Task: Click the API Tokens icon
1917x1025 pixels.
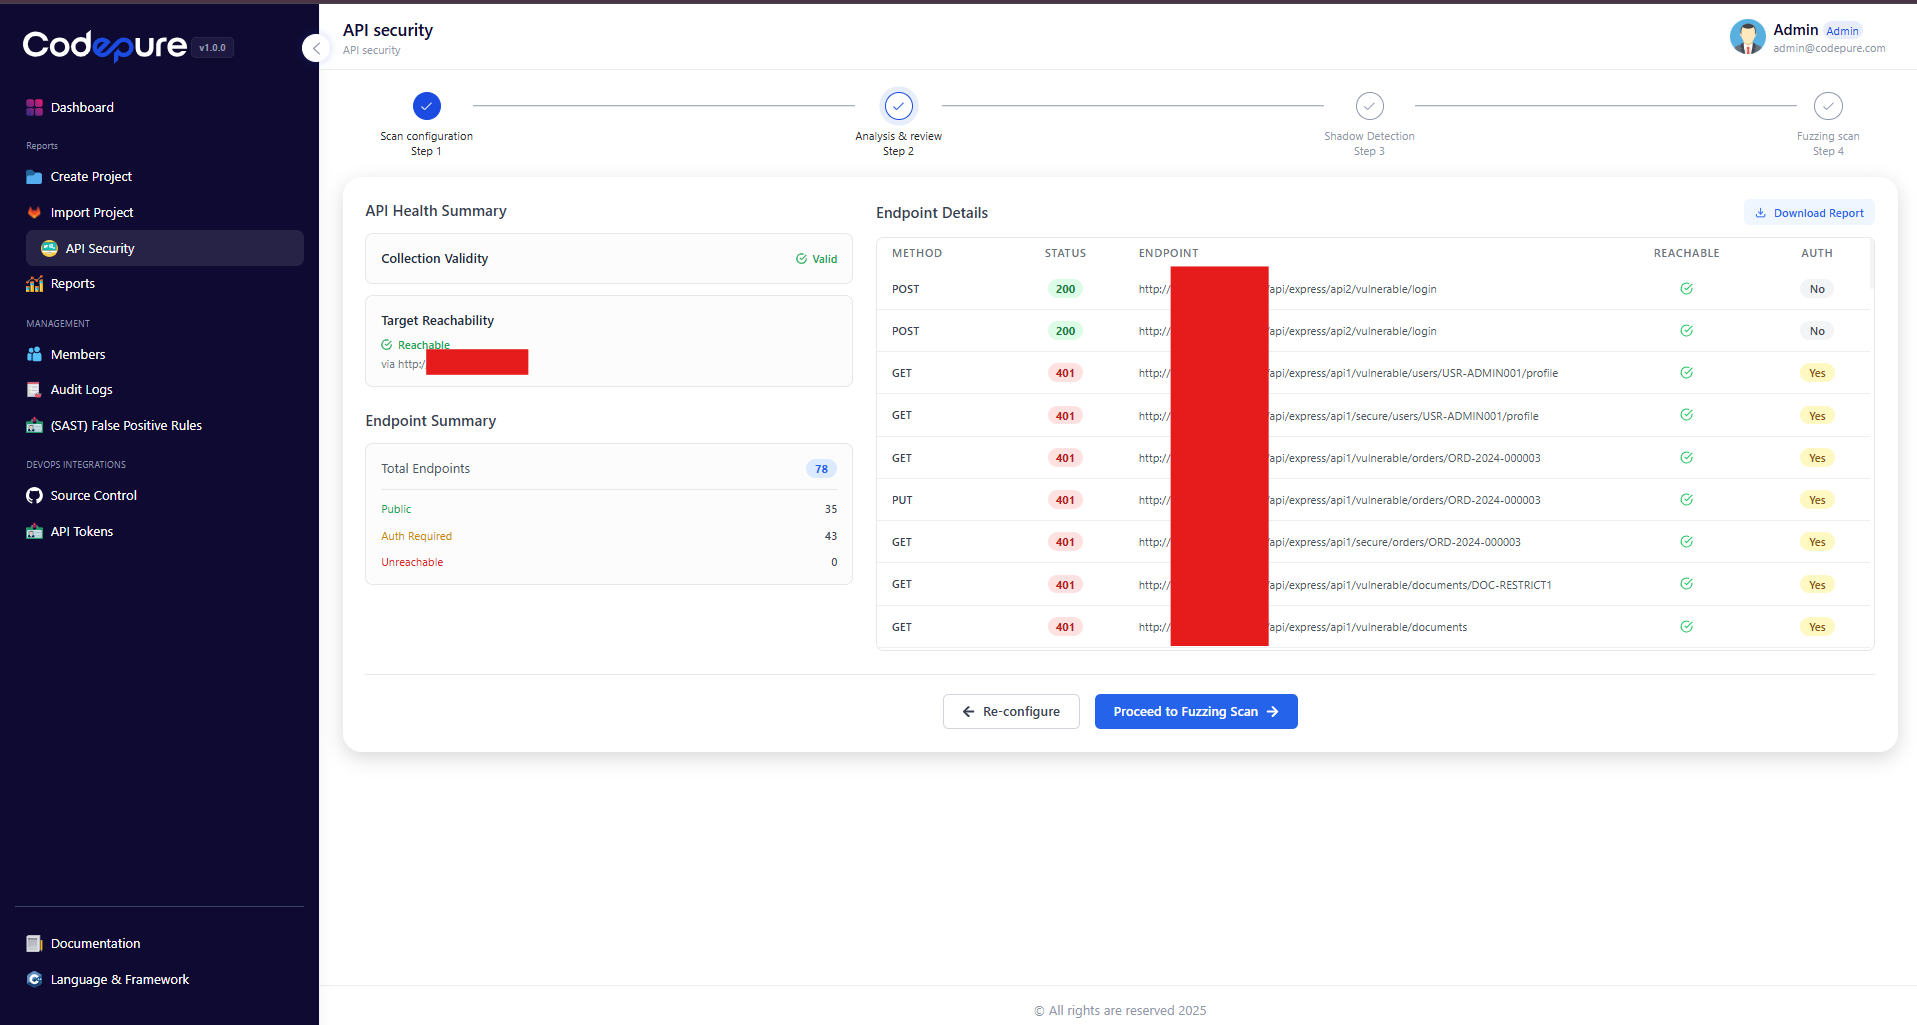Action: point(34,532)
